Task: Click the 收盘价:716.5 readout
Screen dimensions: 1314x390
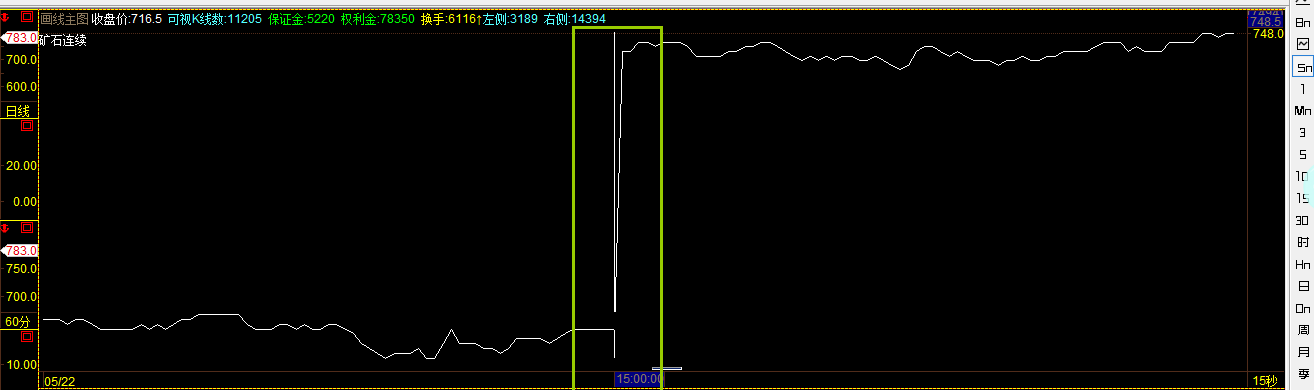Action: tap(126, 19)
